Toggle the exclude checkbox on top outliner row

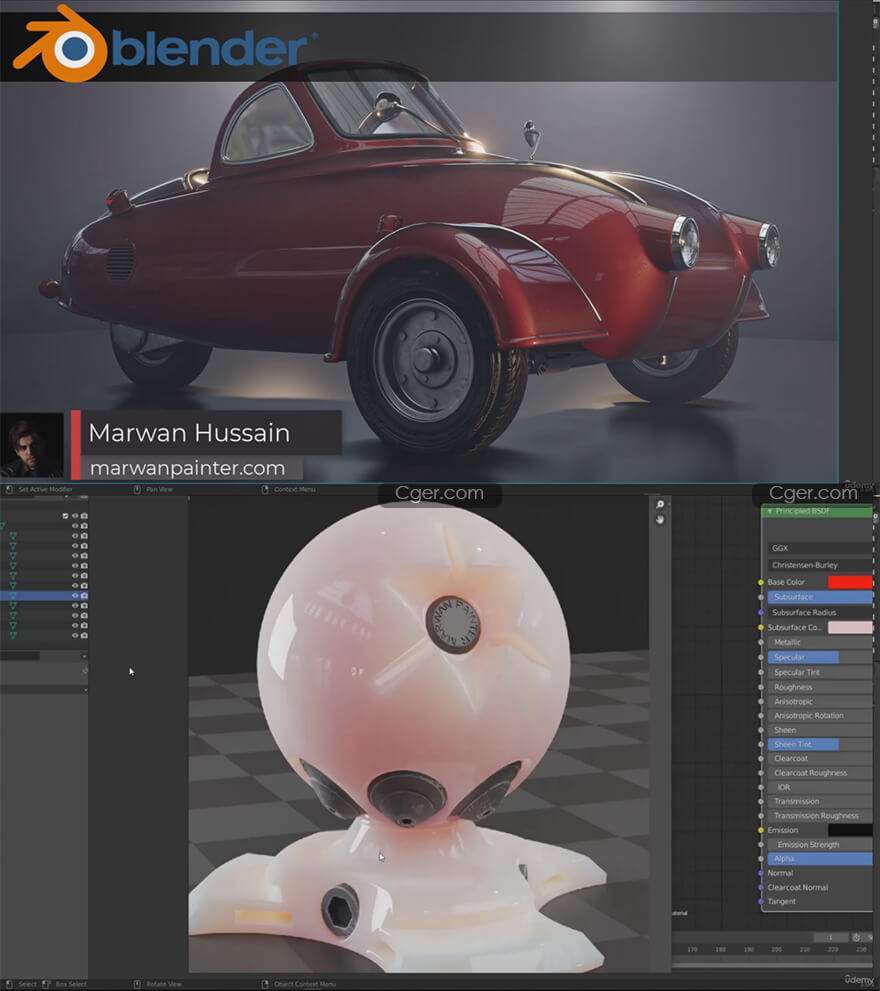pyautogui.click(x=65, y=516)
